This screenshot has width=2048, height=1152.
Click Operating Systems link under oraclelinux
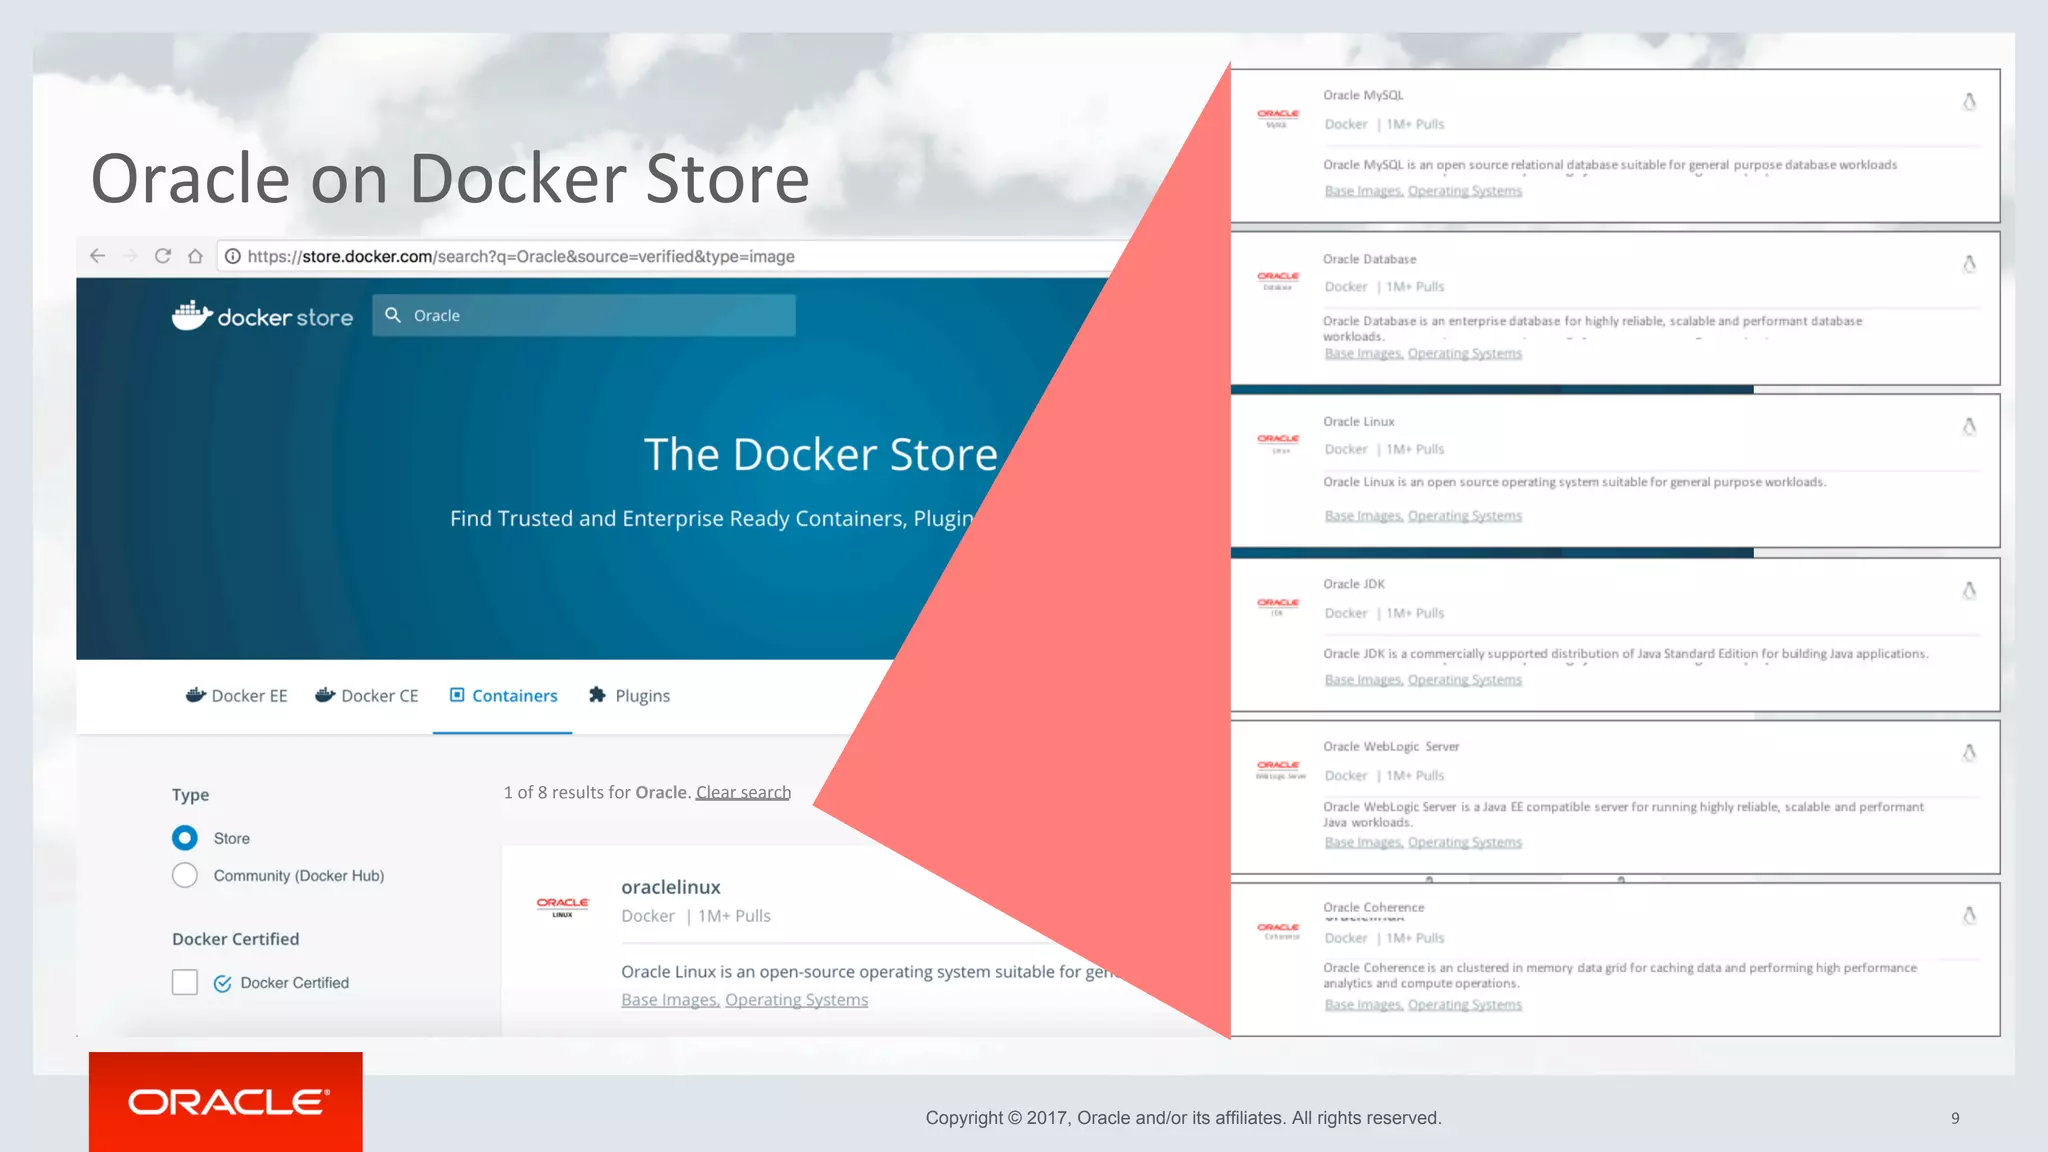pos(797,1000)
